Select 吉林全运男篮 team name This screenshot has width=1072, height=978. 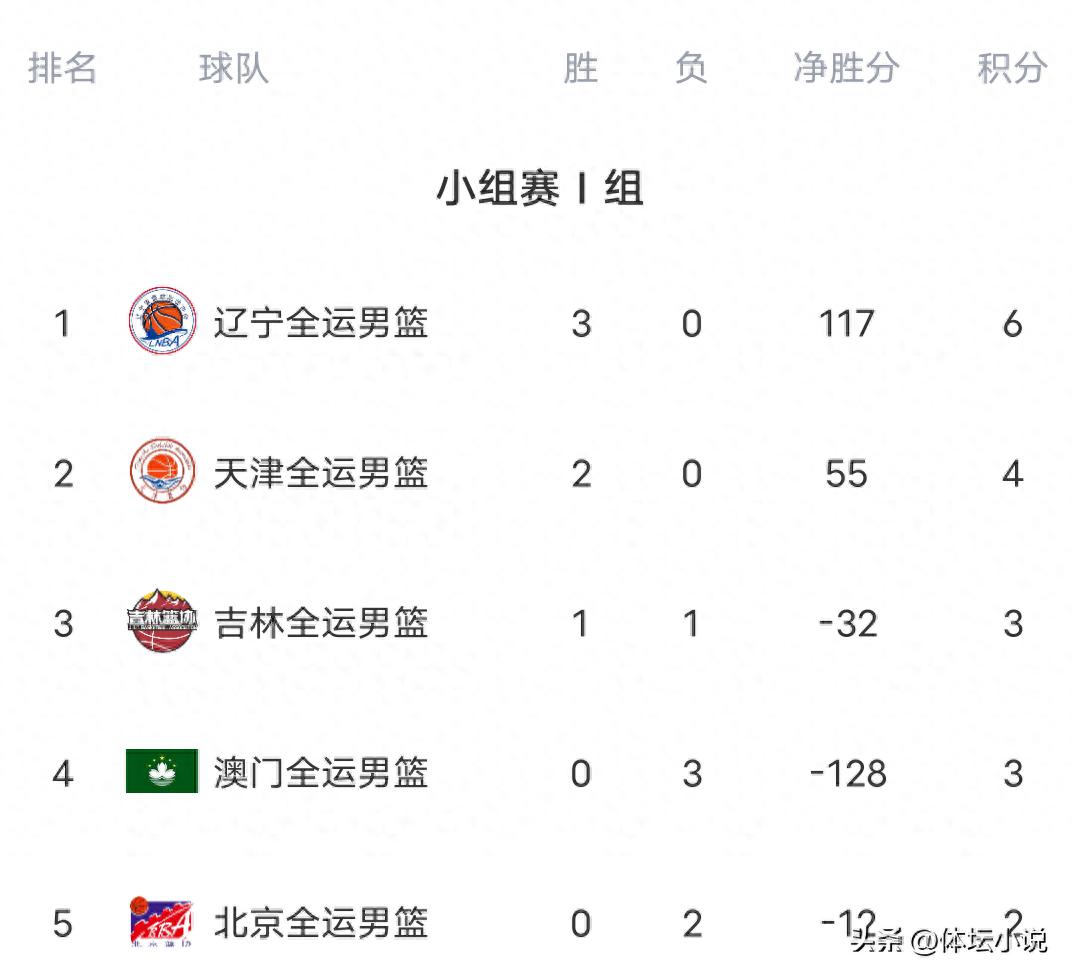click(x=320, y=623)
